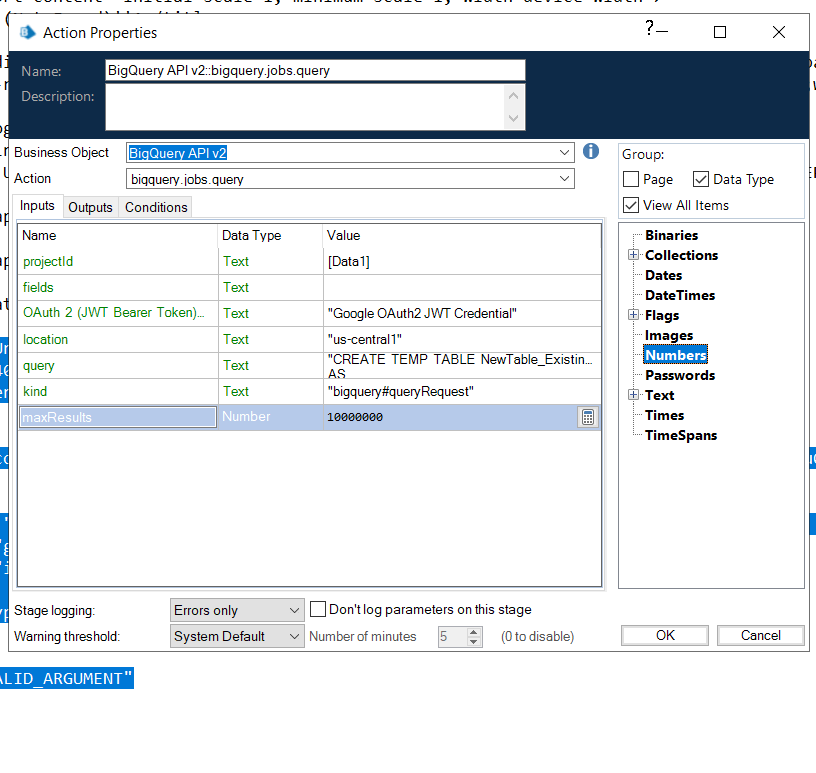Open the Stage logging dropdown
The image size is (816, 773).
(294, 610)
